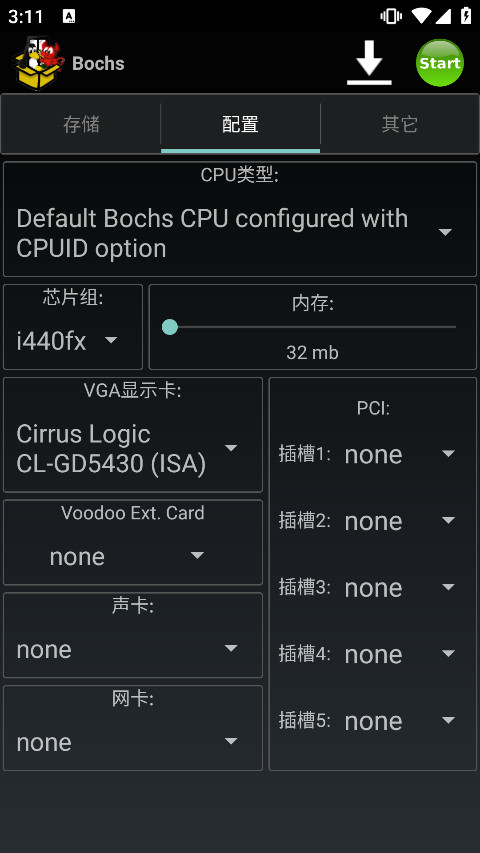
Task: Tap the download arrow icon
Action: pyautogui.click(x=369, y=63)
